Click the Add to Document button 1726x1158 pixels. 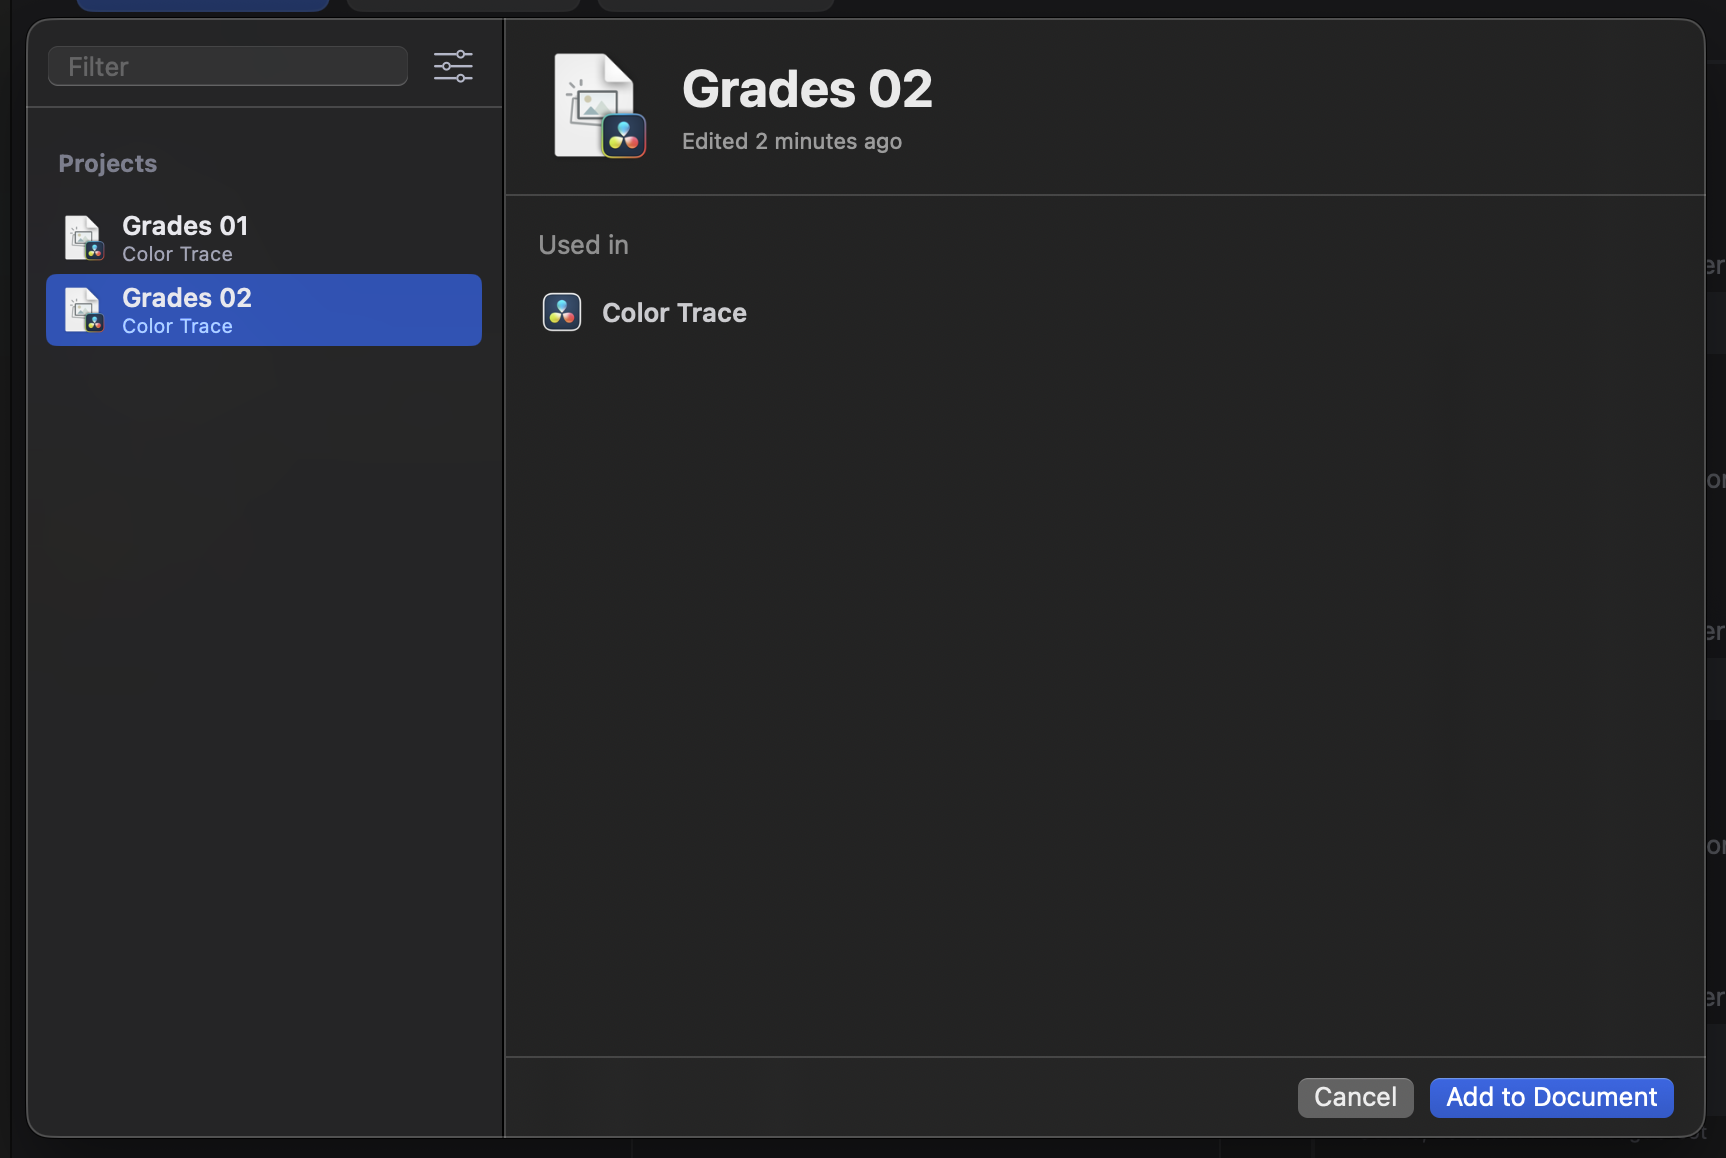(x=1551, y=1097)
